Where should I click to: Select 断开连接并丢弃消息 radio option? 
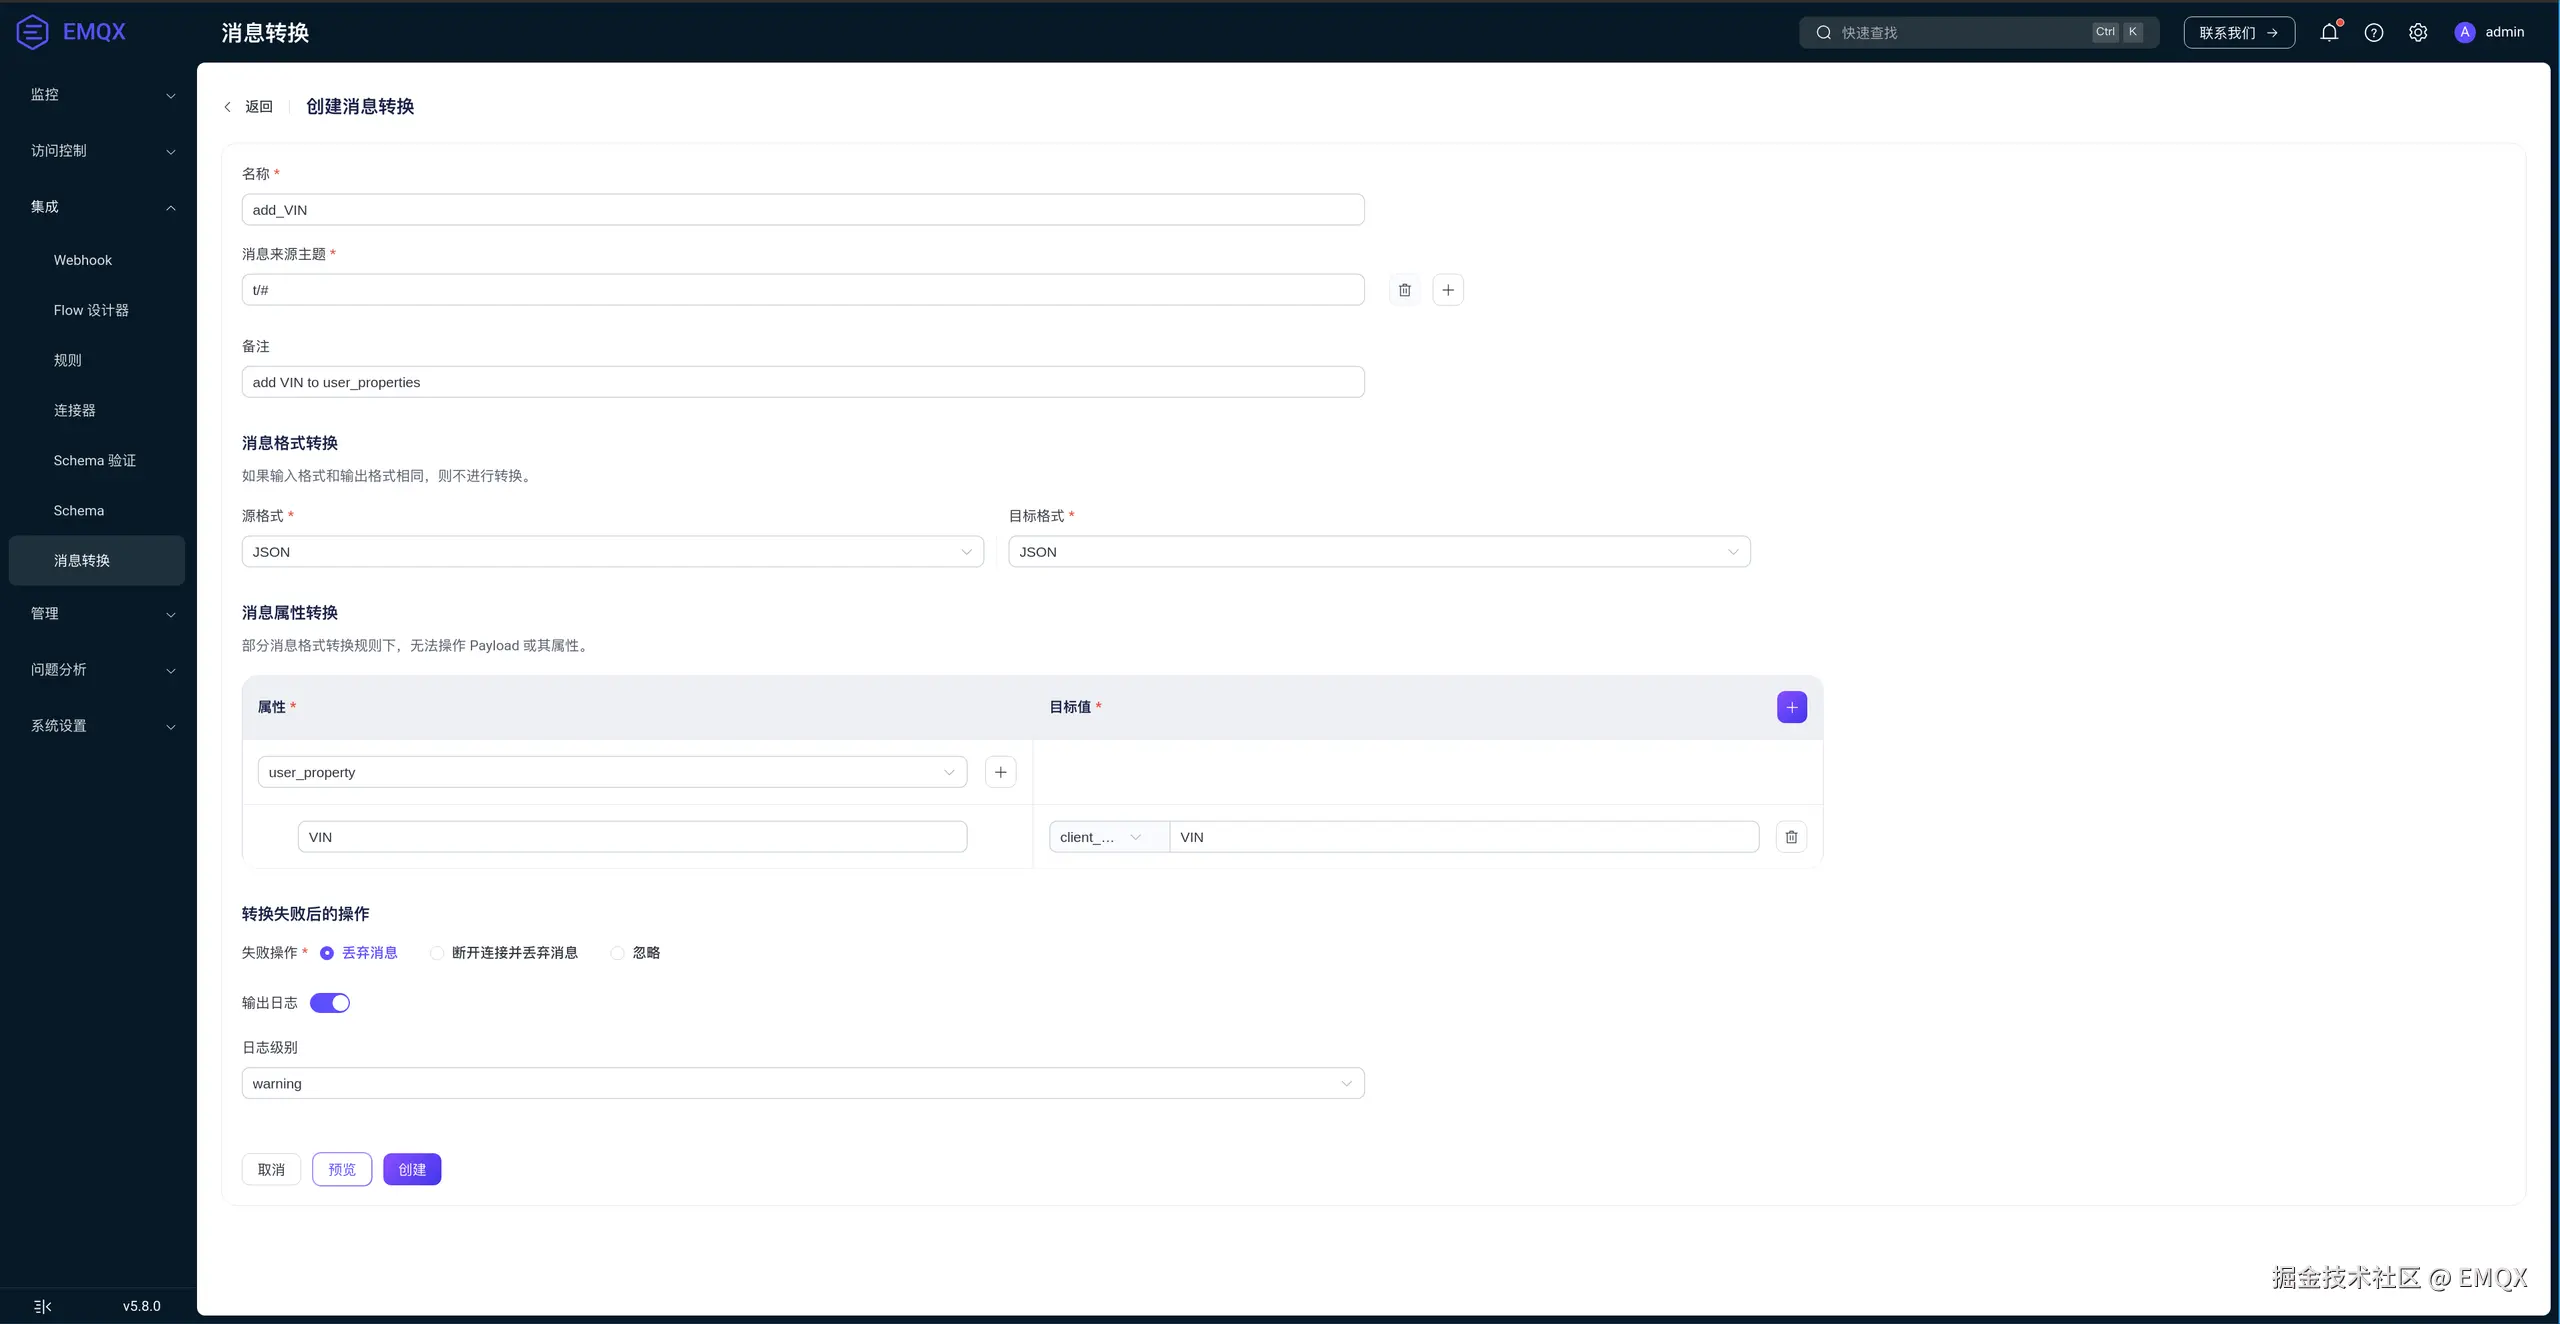point(437,953)
